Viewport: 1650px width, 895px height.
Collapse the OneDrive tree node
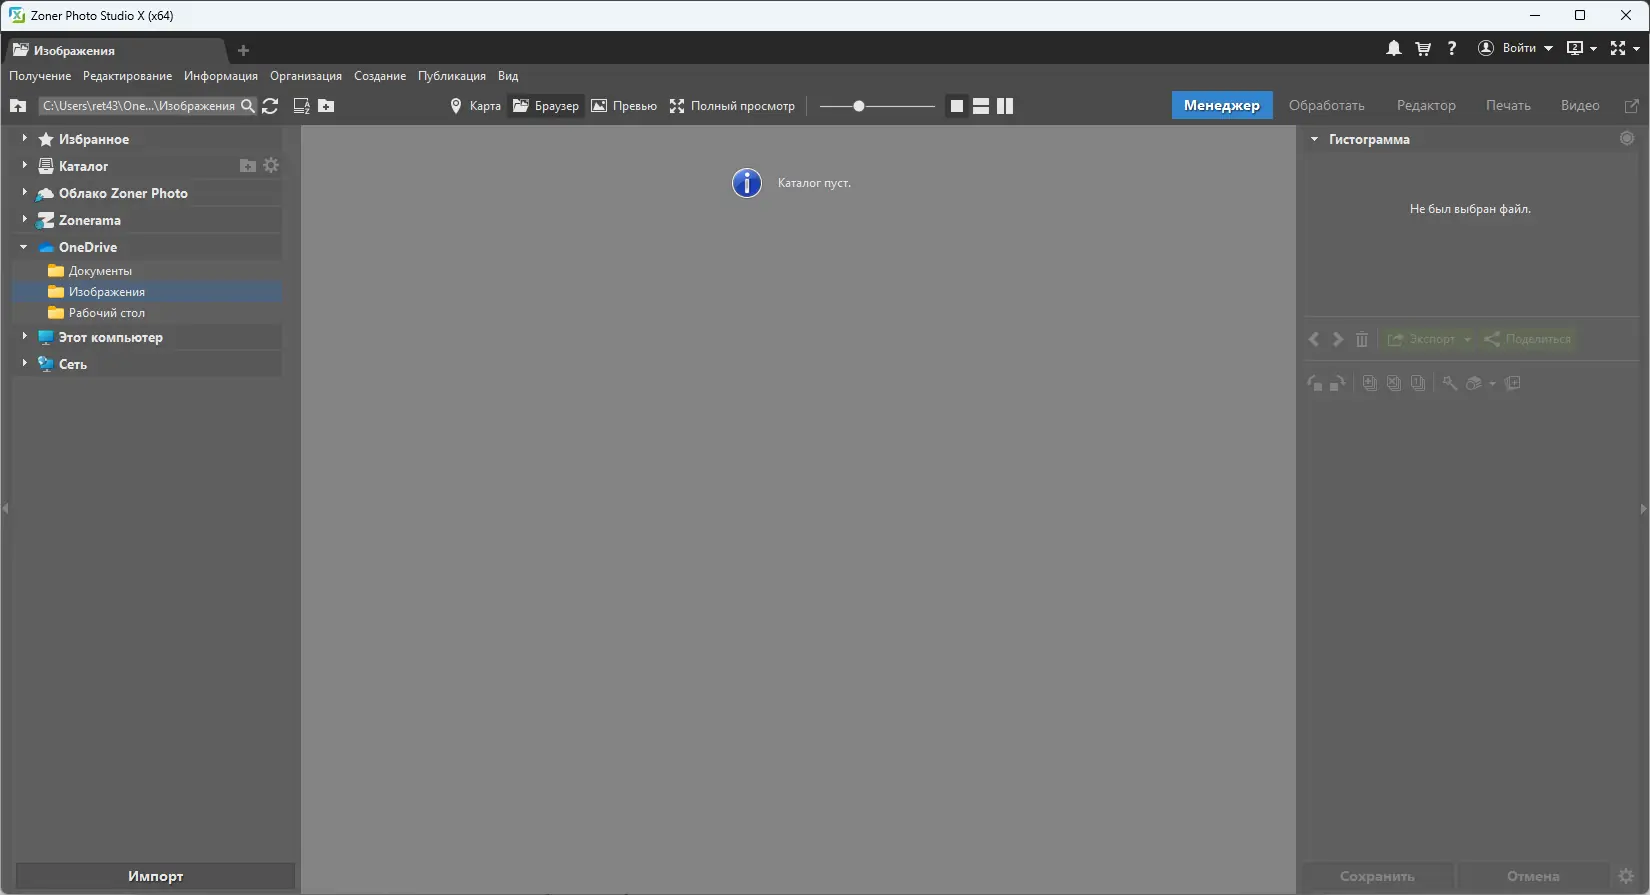click(24, 247)
